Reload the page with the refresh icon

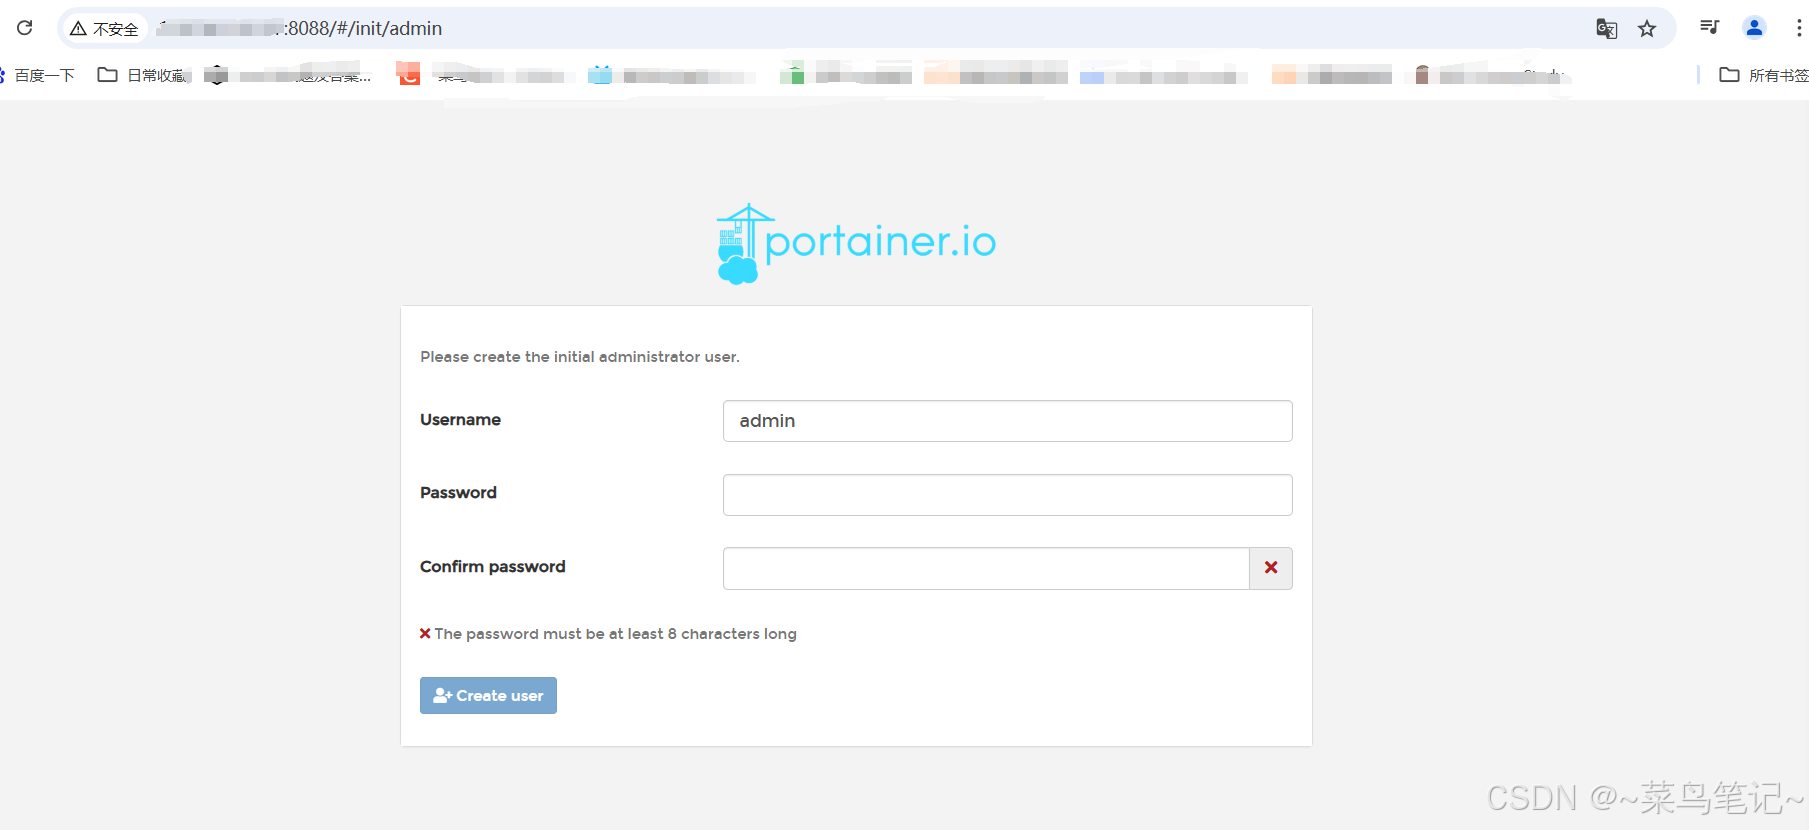coord(25,28)
